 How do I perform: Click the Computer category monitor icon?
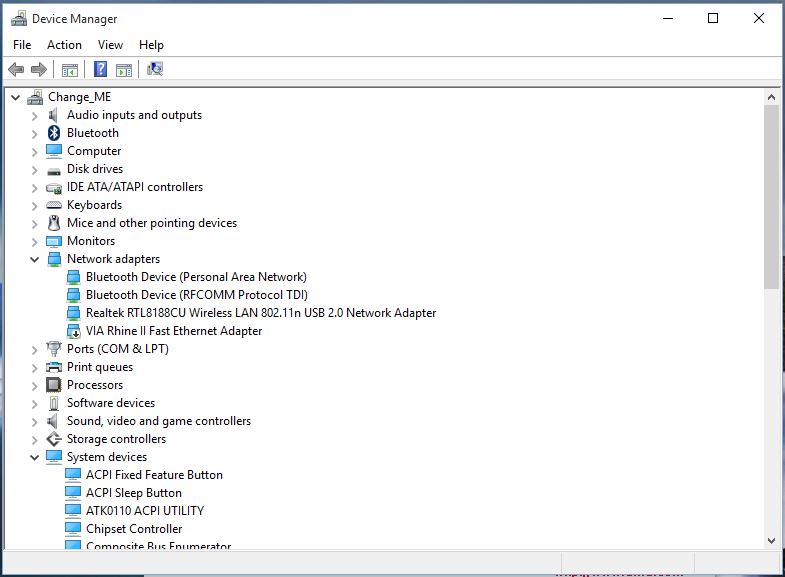[x=54, y=151]
